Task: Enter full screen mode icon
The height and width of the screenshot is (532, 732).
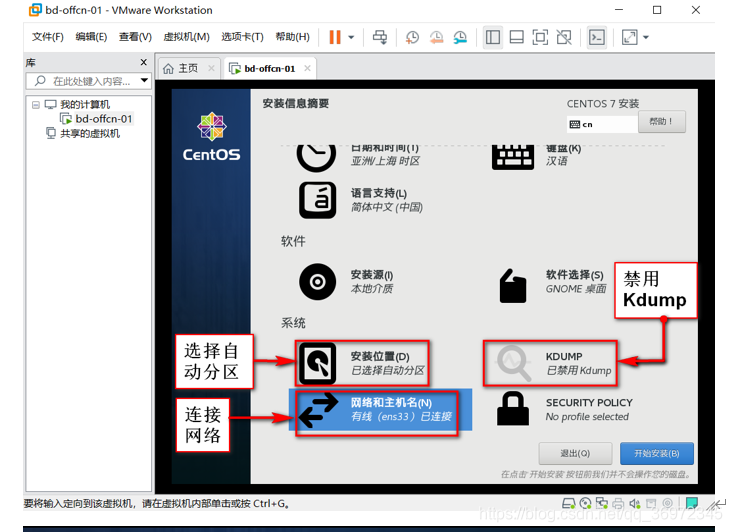Action: (x=540, y=37)
